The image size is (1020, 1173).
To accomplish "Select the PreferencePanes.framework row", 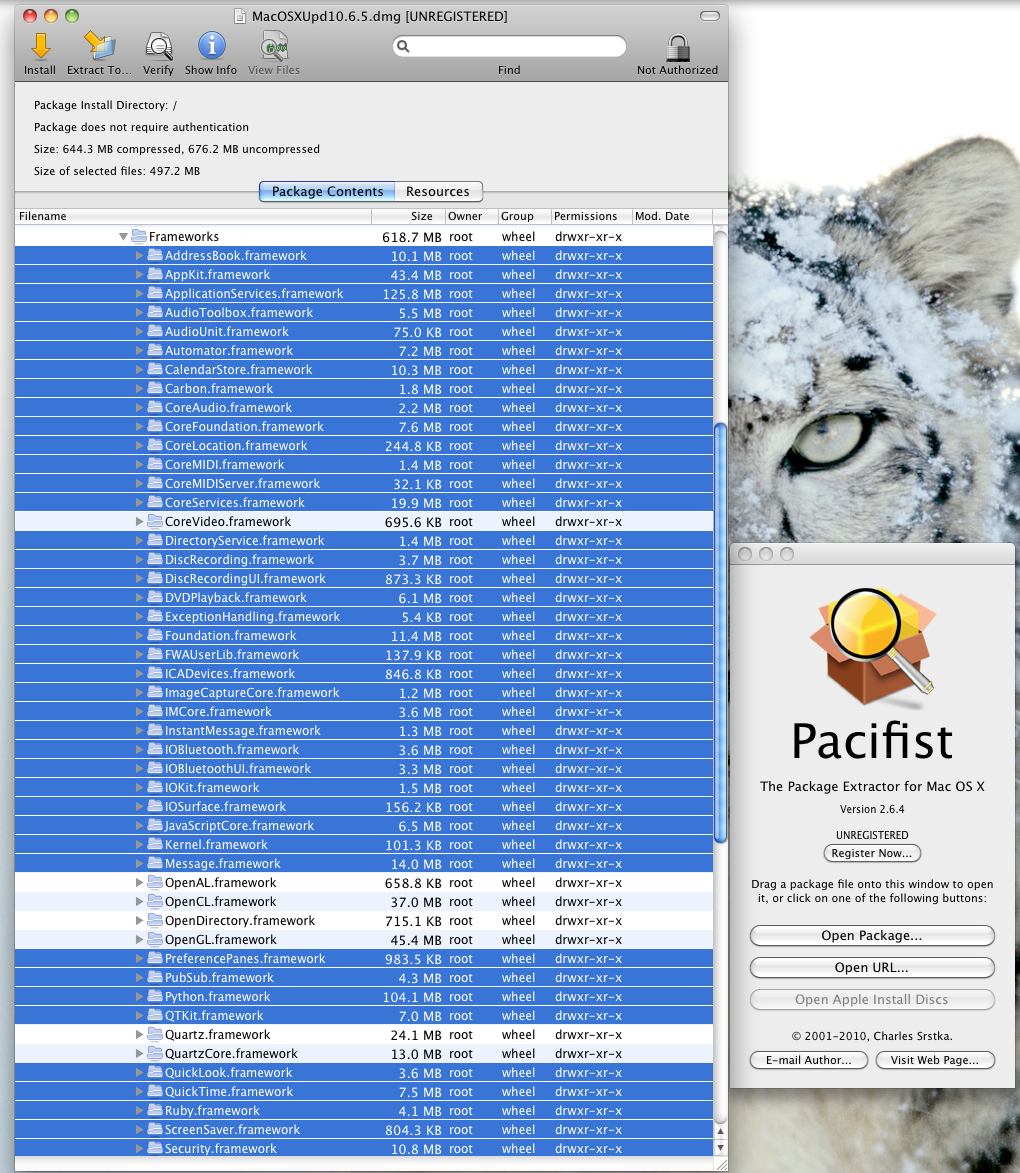I will point(364,958).
